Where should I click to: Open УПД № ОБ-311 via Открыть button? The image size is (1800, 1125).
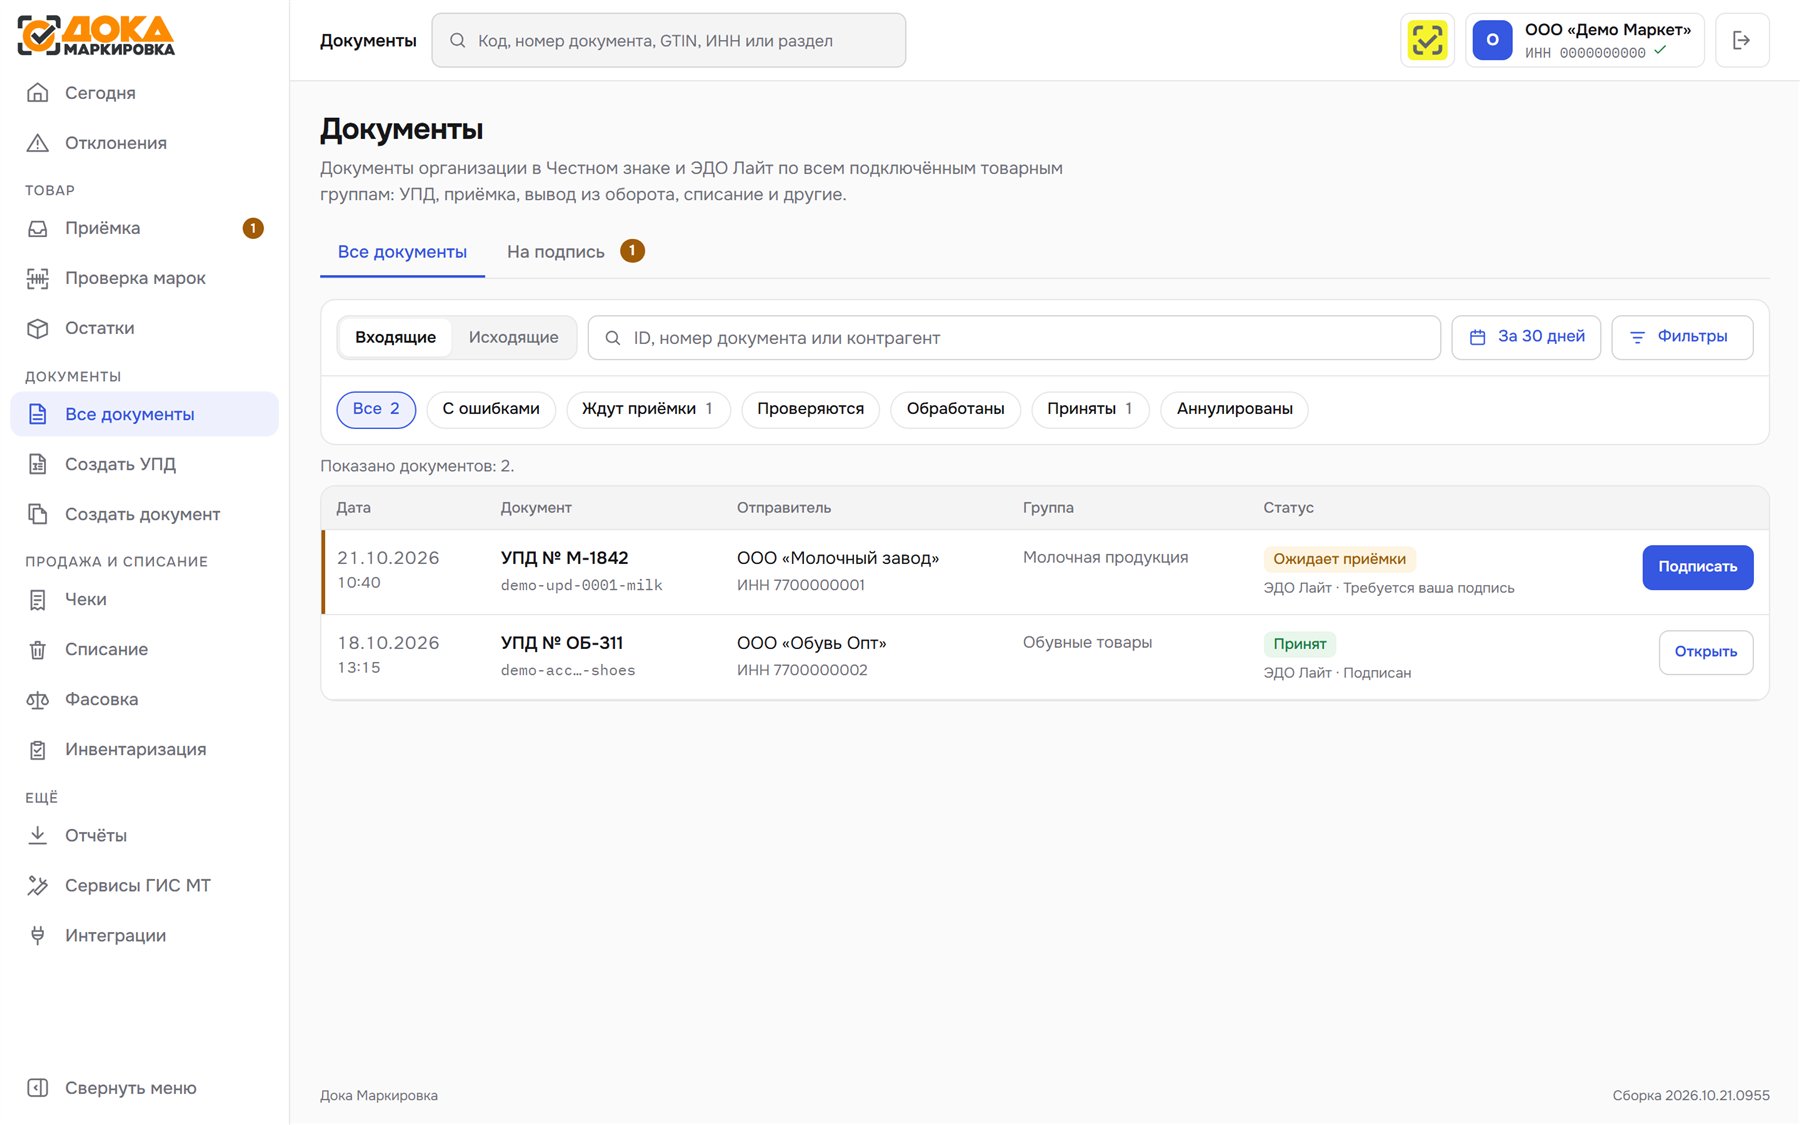pyautogui.click(x=1705, y=652)
